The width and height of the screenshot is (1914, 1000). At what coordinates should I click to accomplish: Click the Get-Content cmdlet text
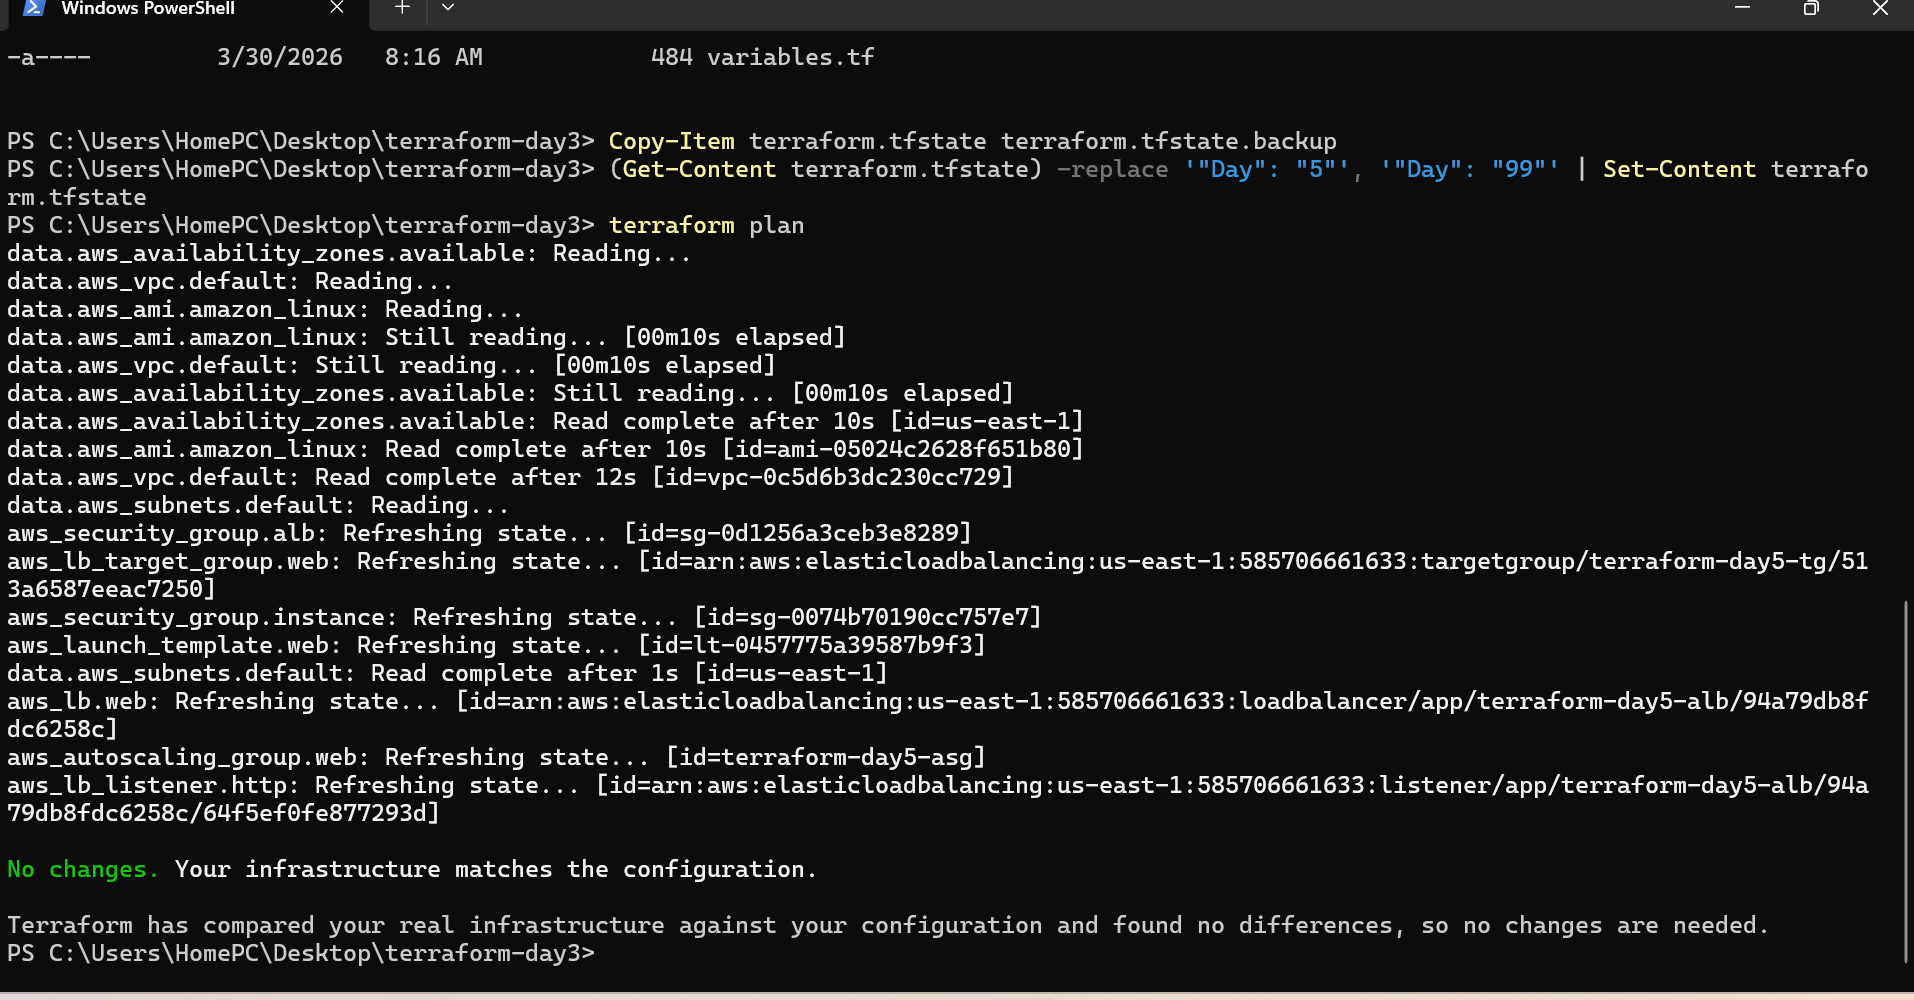pos(699,170)
